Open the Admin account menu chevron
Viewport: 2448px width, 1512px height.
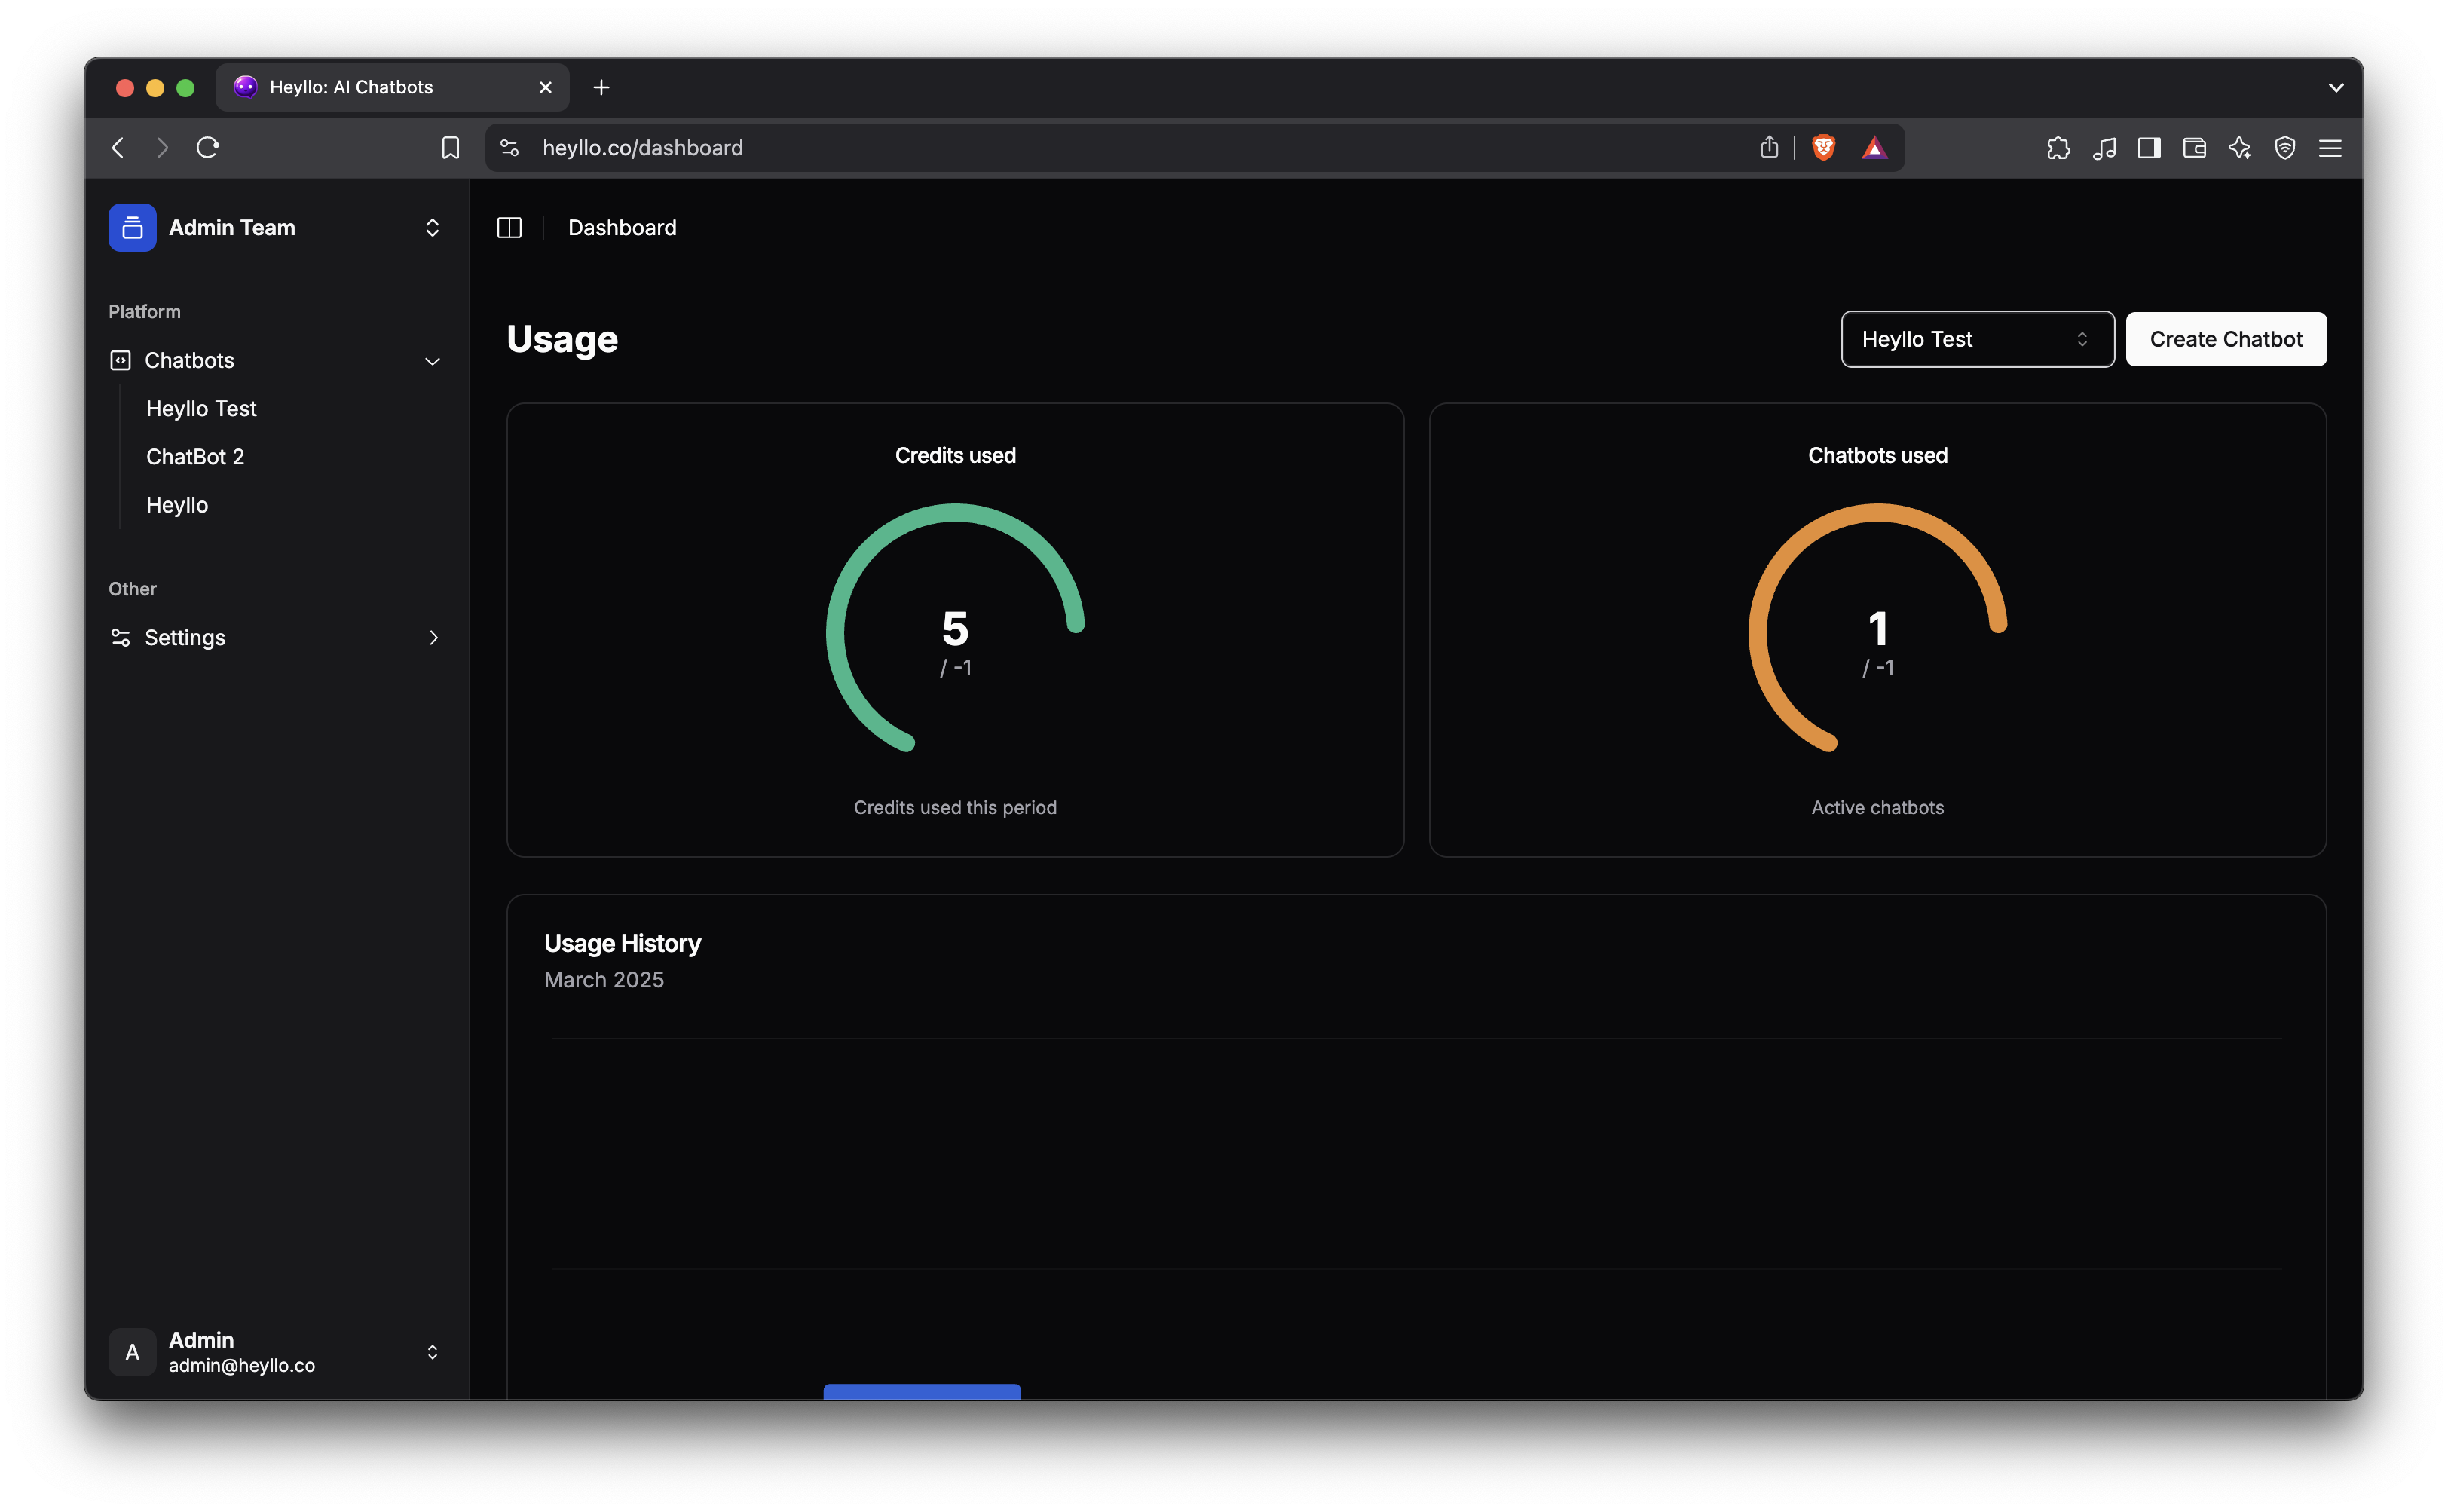point(432,1352)
